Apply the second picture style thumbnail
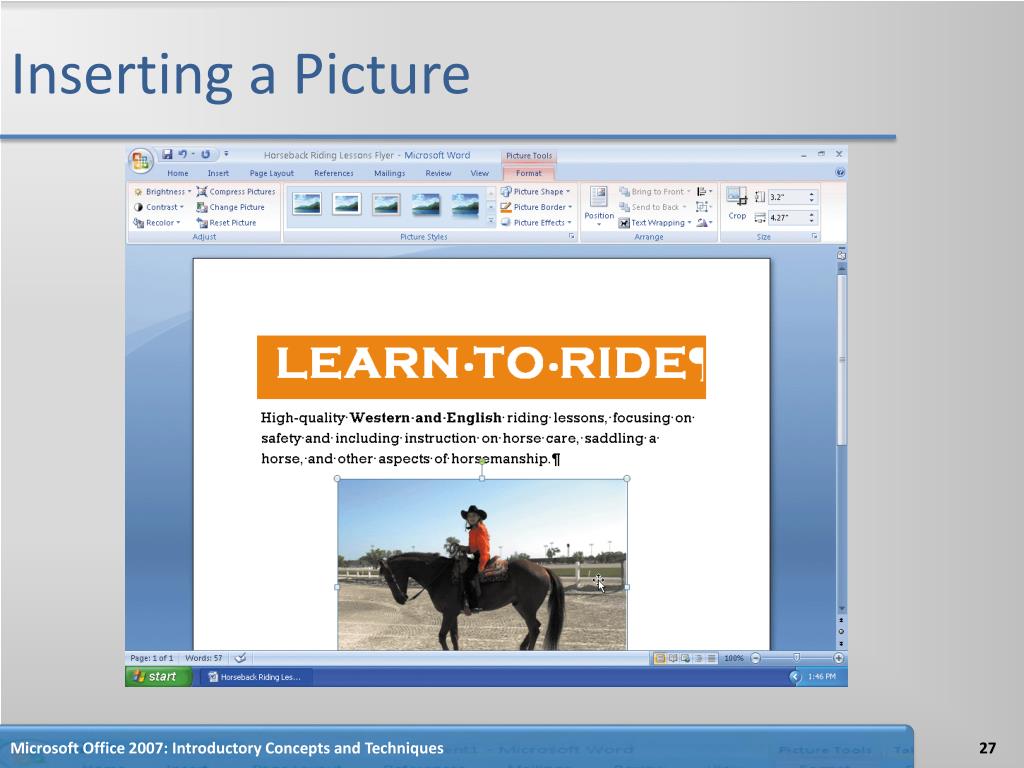The height and width of the screenshot is (768, 1024). pyautogui.click(x=347, y=204)
